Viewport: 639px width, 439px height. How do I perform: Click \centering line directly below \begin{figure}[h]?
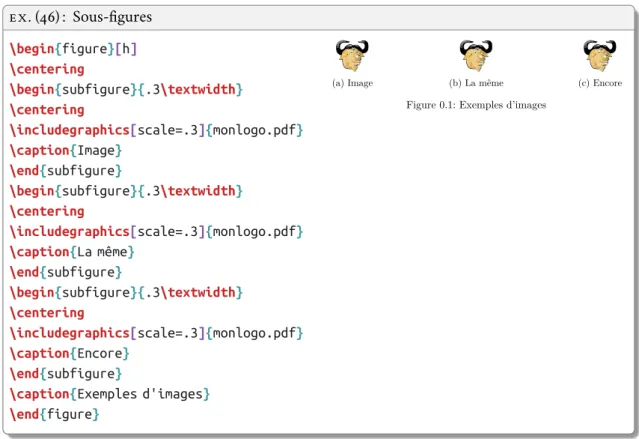point(47,69)
